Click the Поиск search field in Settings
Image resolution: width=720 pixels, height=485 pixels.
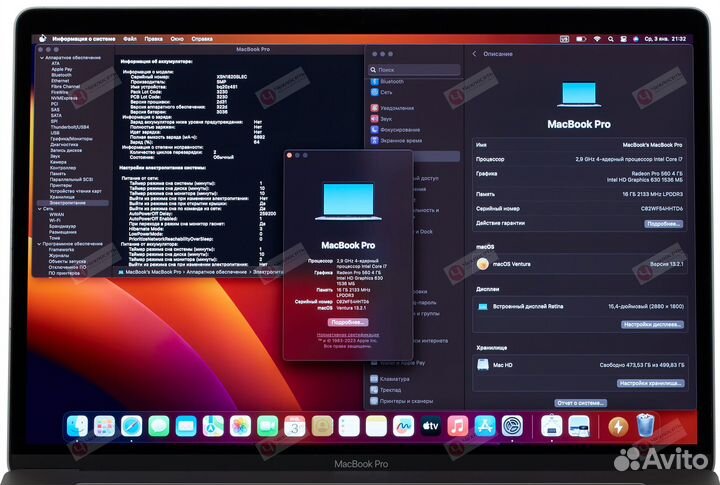415,70
